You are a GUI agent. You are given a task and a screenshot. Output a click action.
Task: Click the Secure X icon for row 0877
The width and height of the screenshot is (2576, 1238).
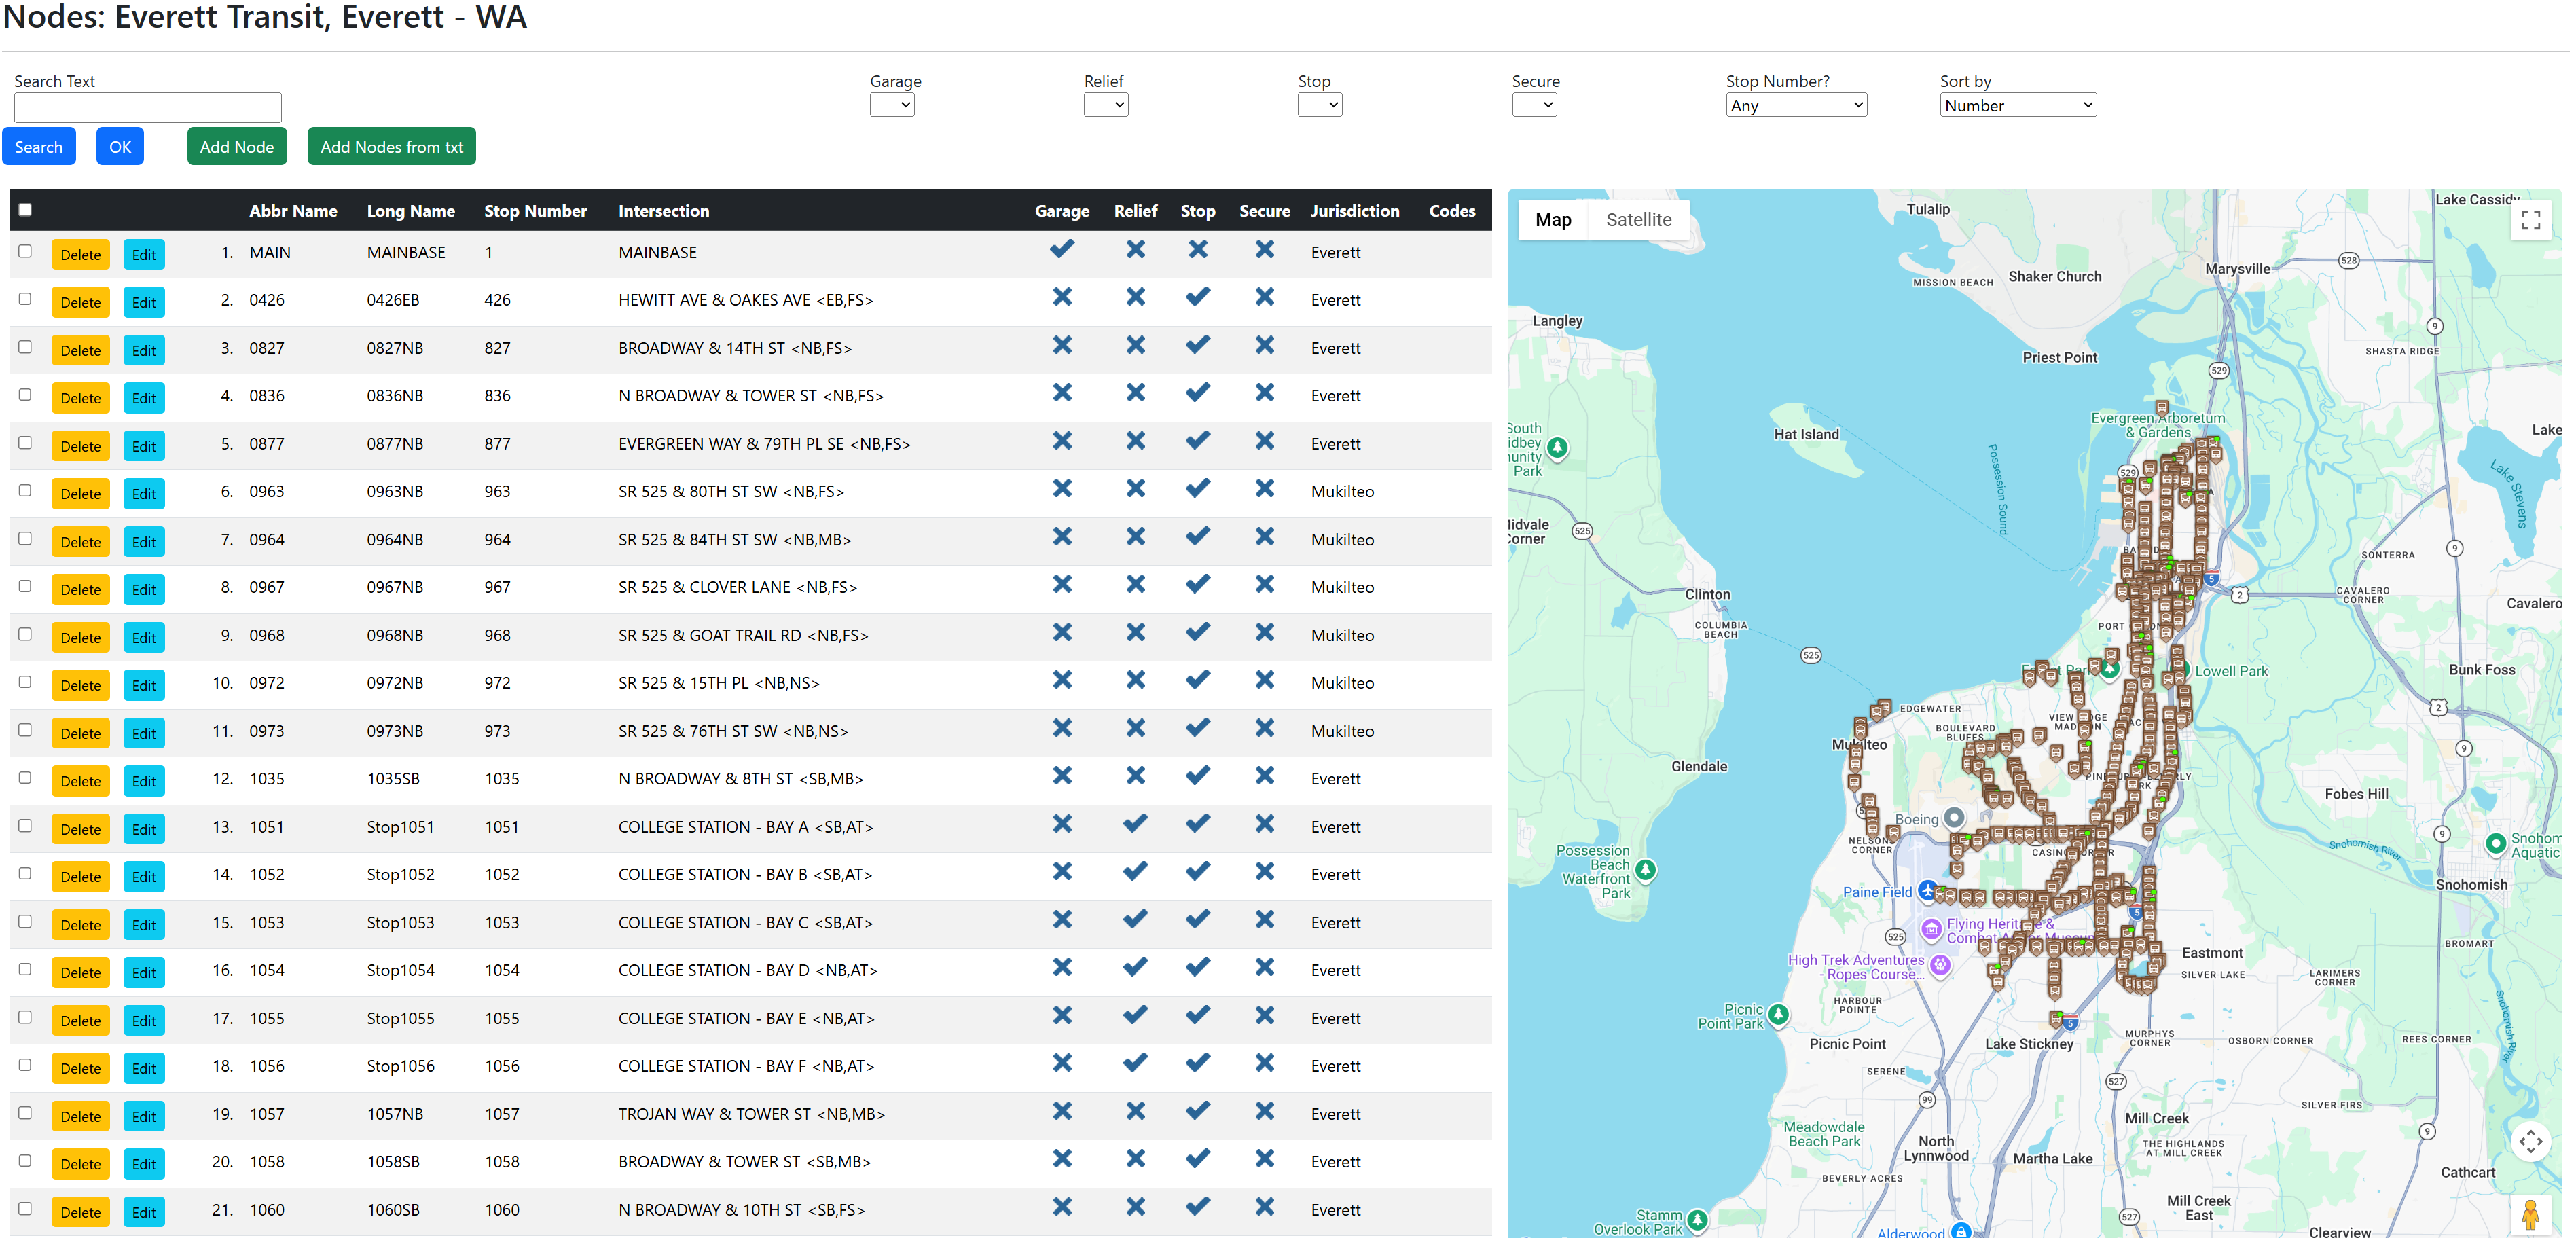tap(1264, 441)
